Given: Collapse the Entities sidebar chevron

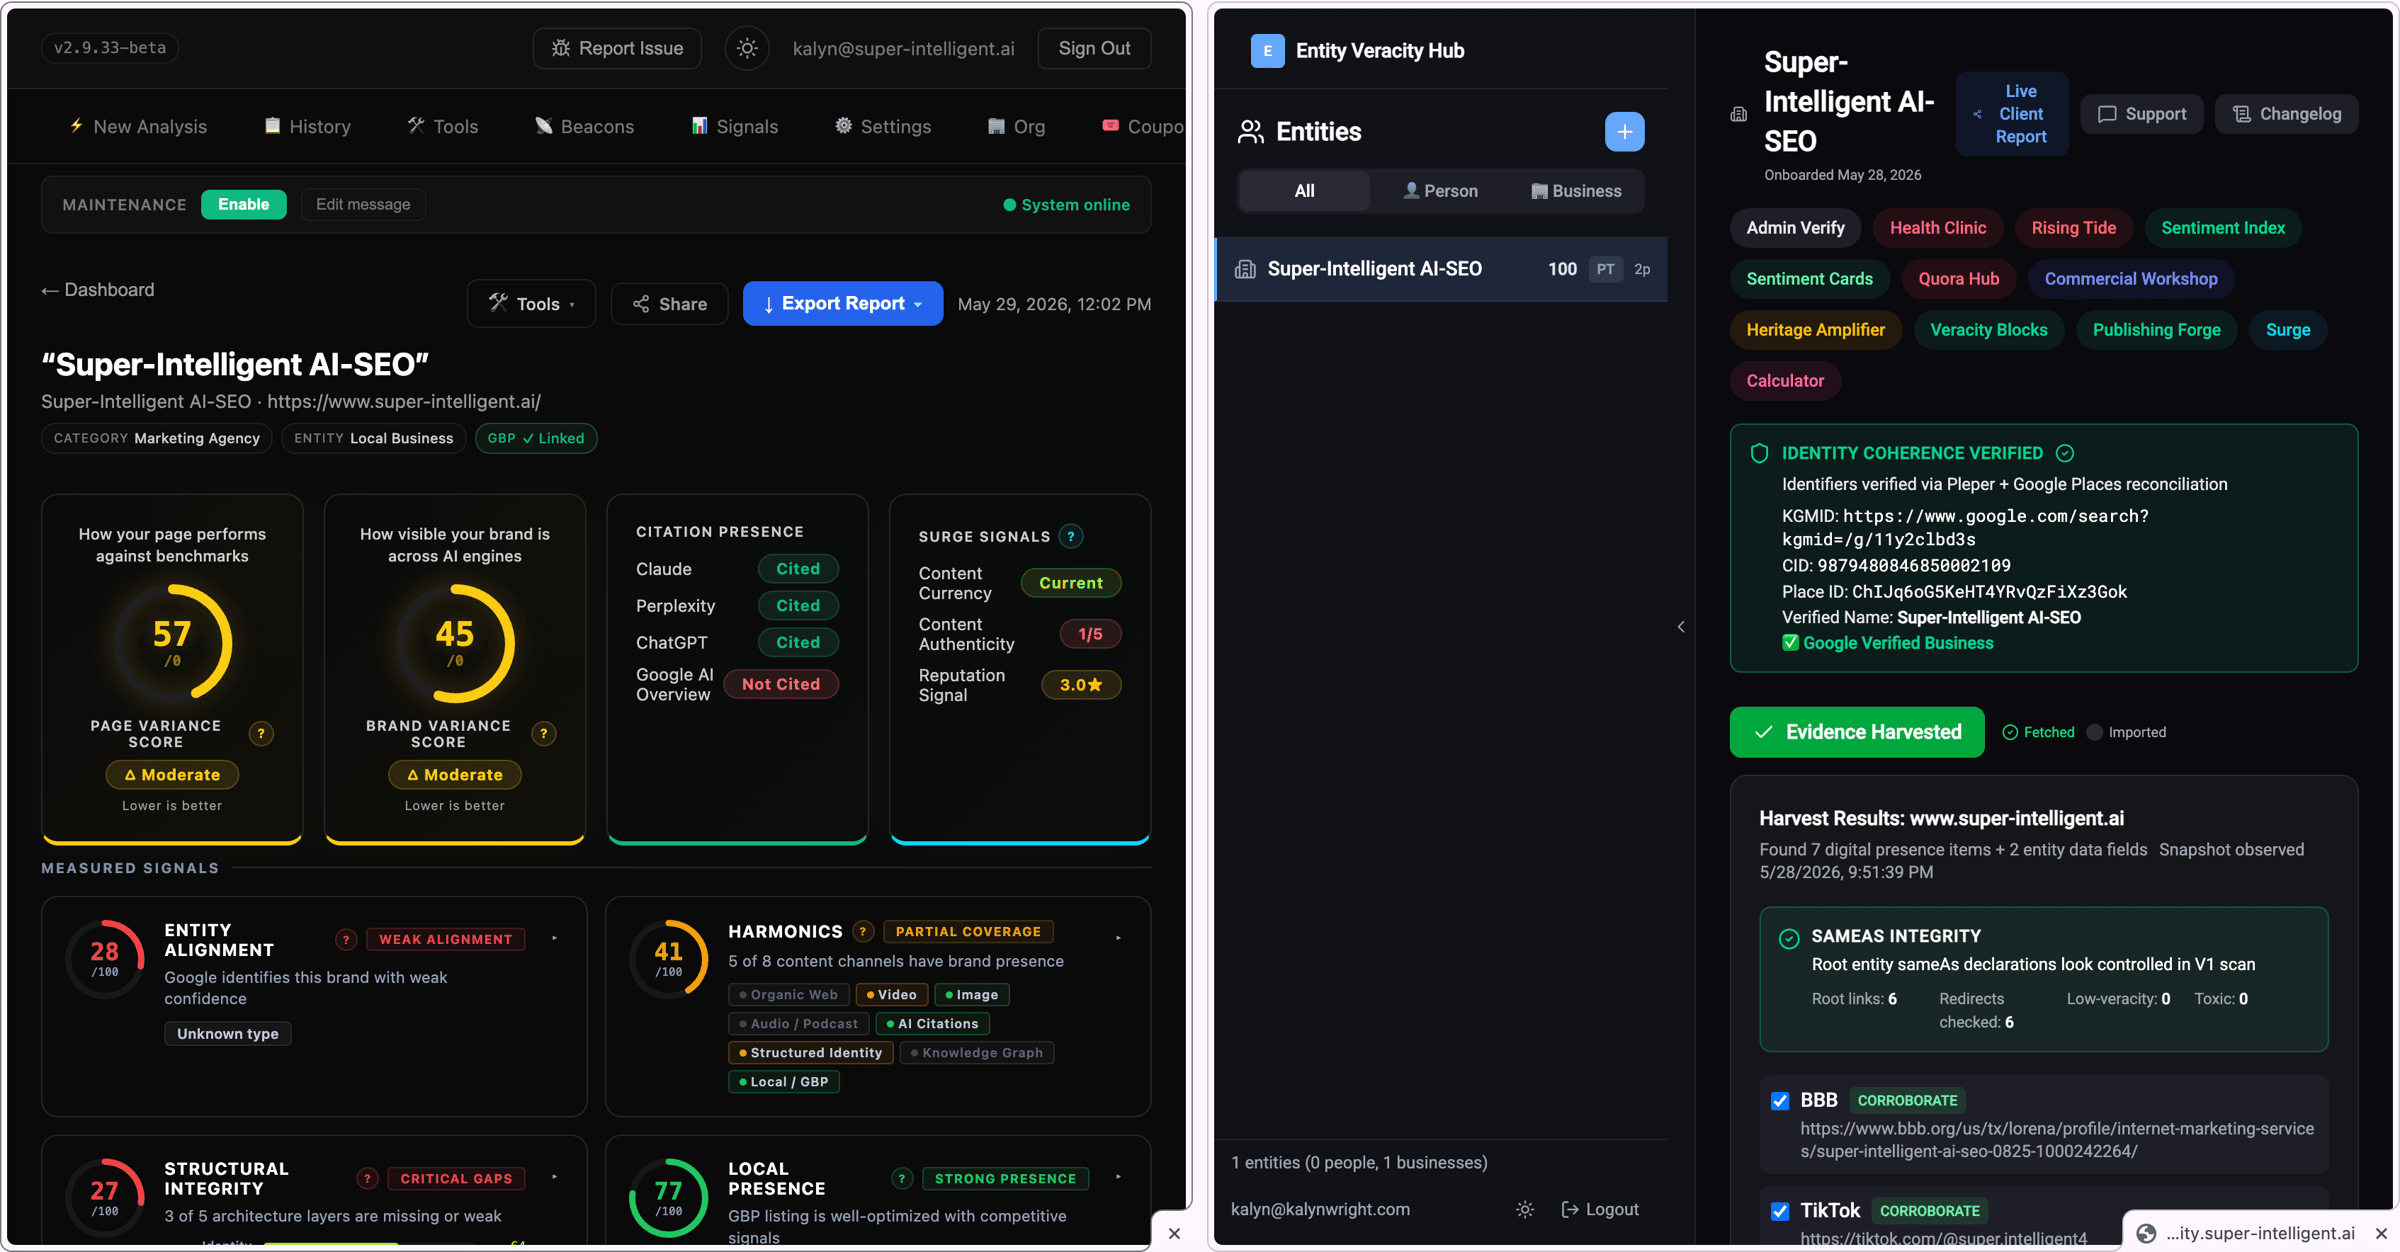Looking at the screenshot, I should (1681, 627).
